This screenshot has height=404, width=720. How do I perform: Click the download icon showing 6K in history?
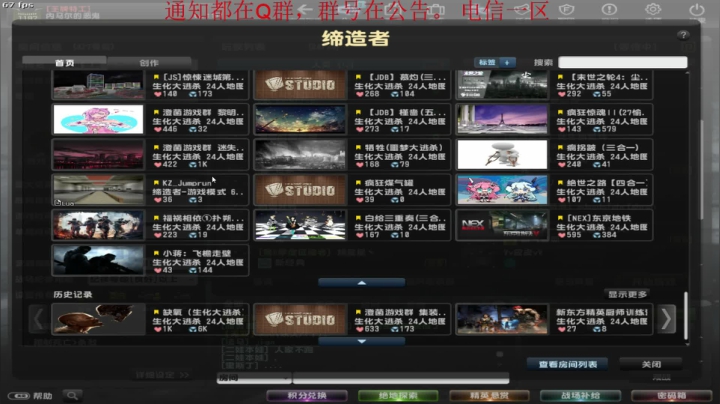click(192, 329)
